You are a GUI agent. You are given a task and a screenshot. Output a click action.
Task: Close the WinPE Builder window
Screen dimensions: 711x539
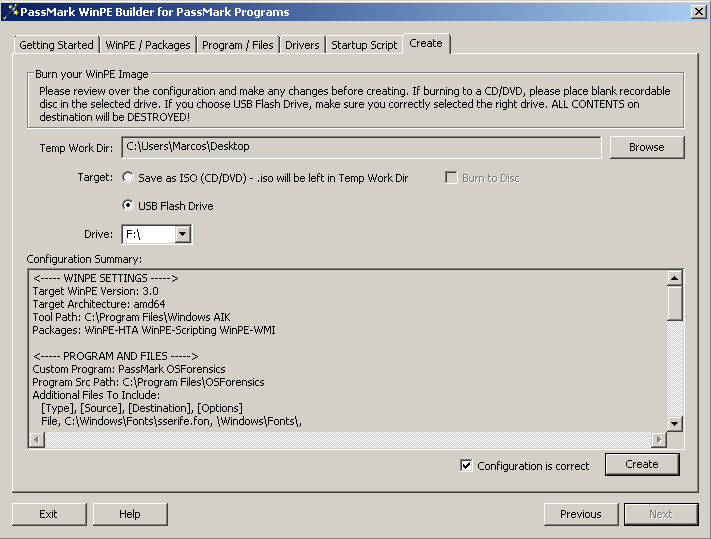click(x=697, y=12)
